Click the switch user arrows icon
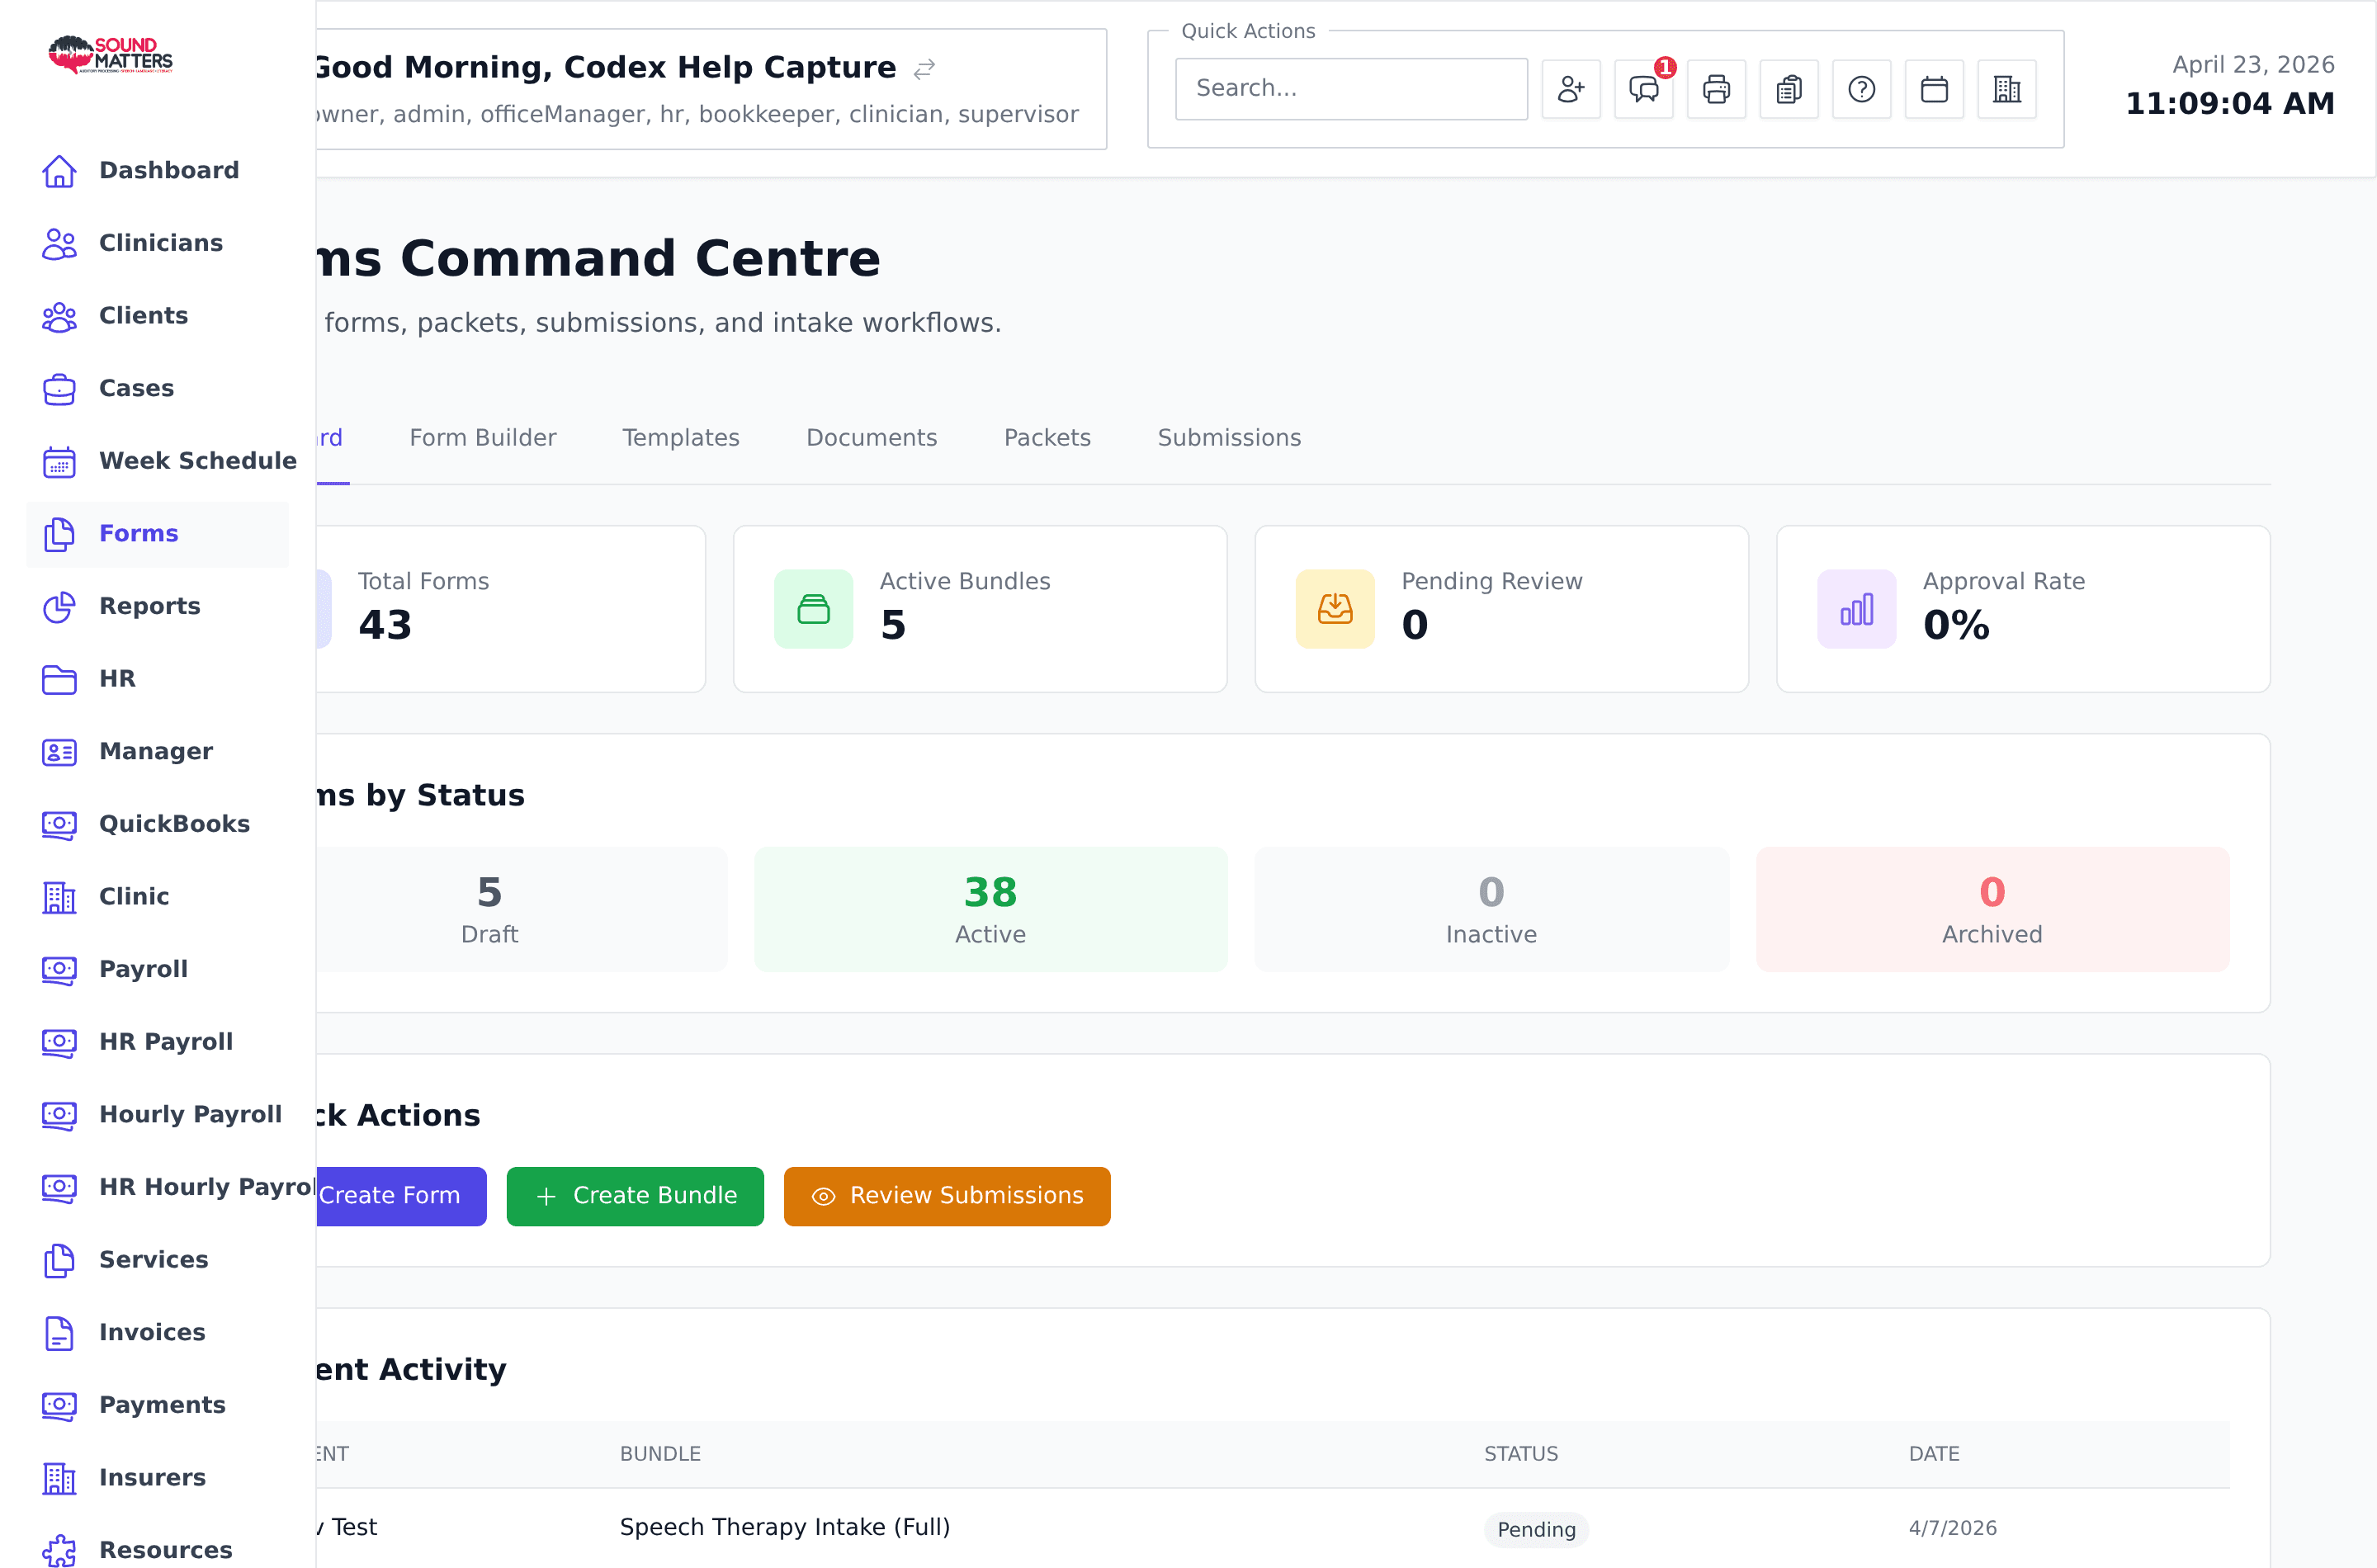Viewport: 2377px width, 1568px height. point(924,69)
